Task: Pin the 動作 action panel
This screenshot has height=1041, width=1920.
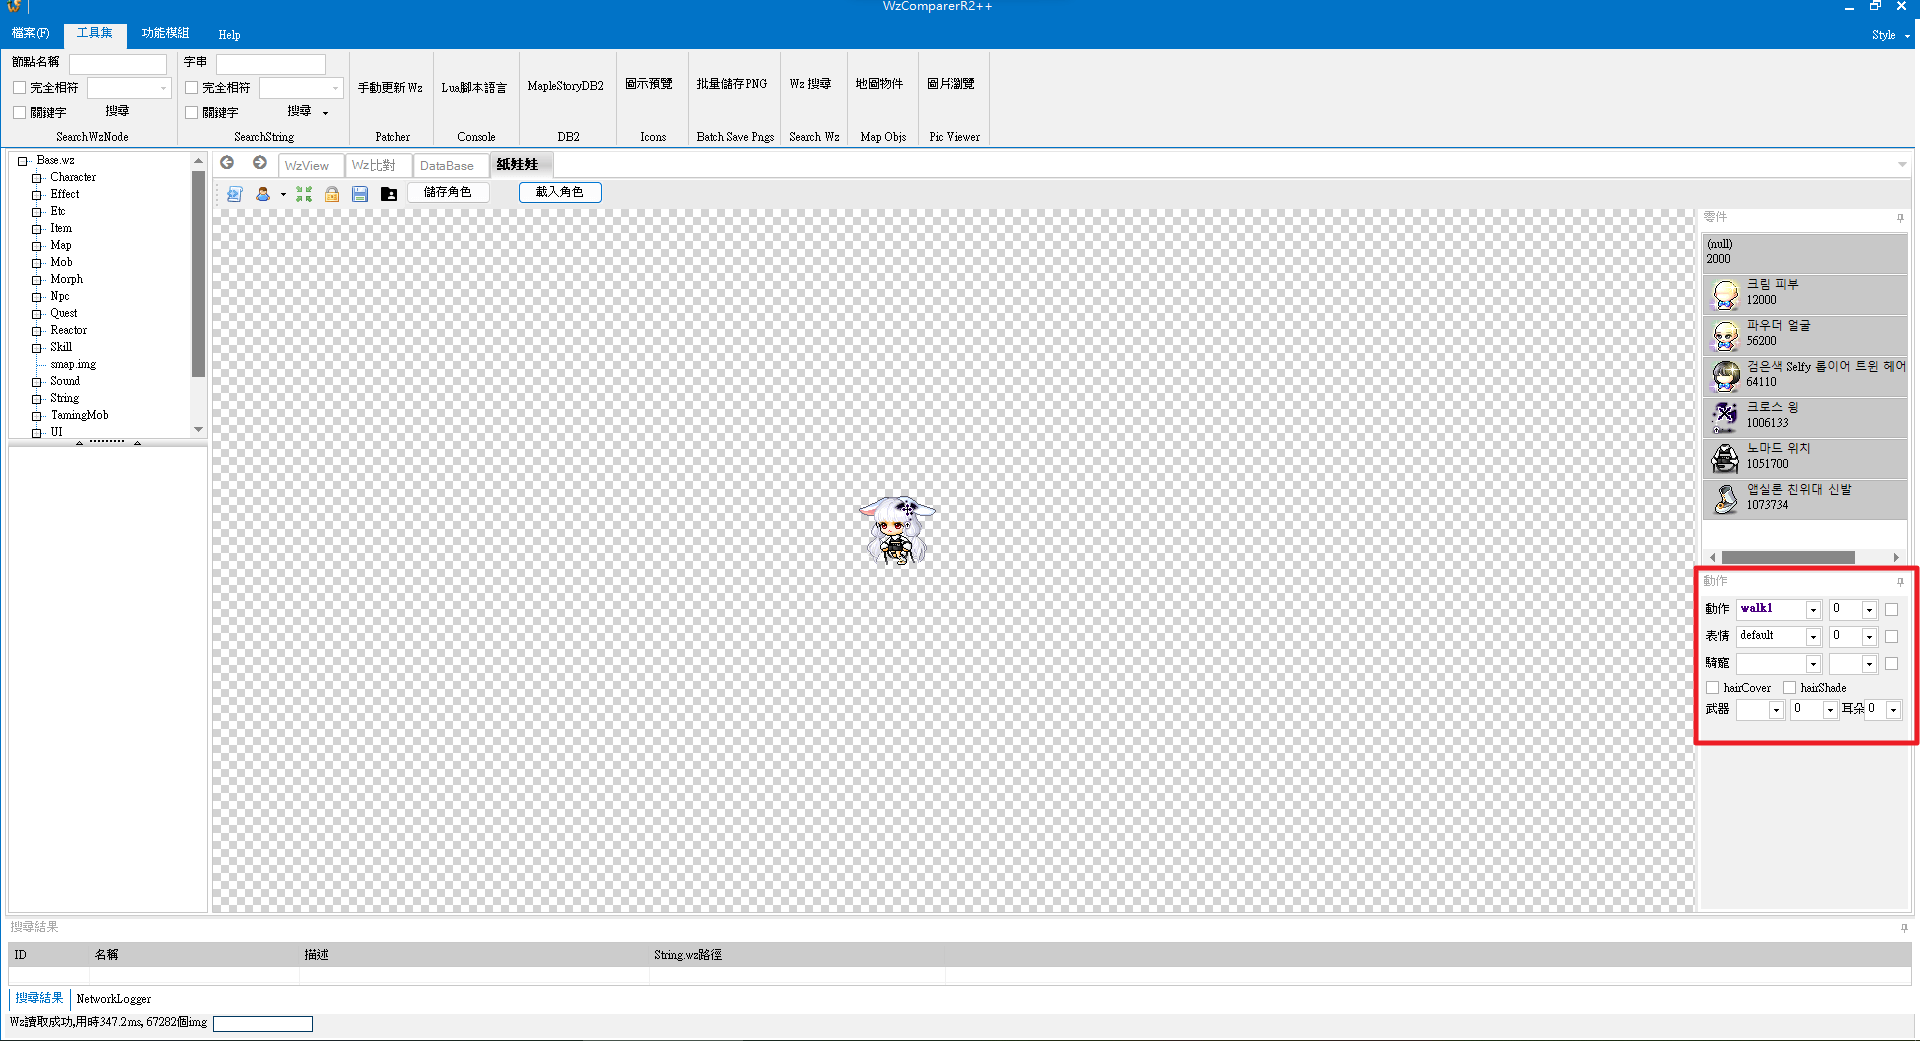Action: click(1900, 581)
